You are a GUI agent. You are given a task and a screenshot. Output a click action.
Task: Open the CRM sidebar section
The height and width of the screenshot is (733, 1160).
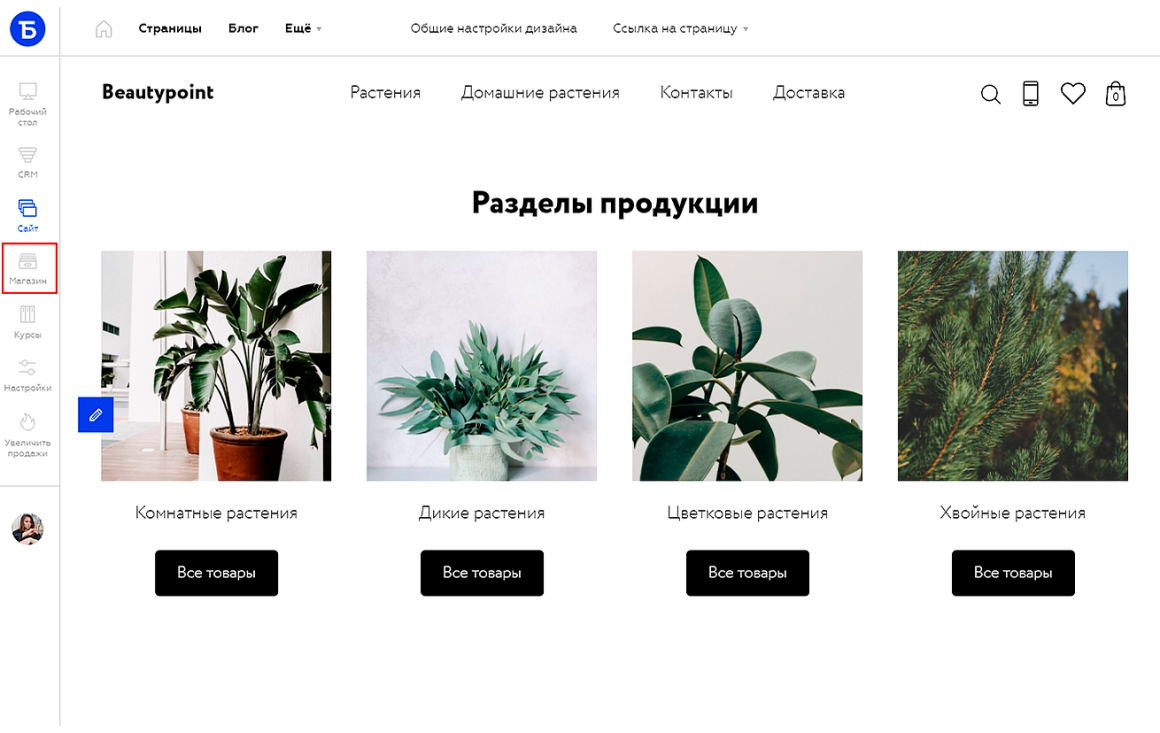[27, 163]
